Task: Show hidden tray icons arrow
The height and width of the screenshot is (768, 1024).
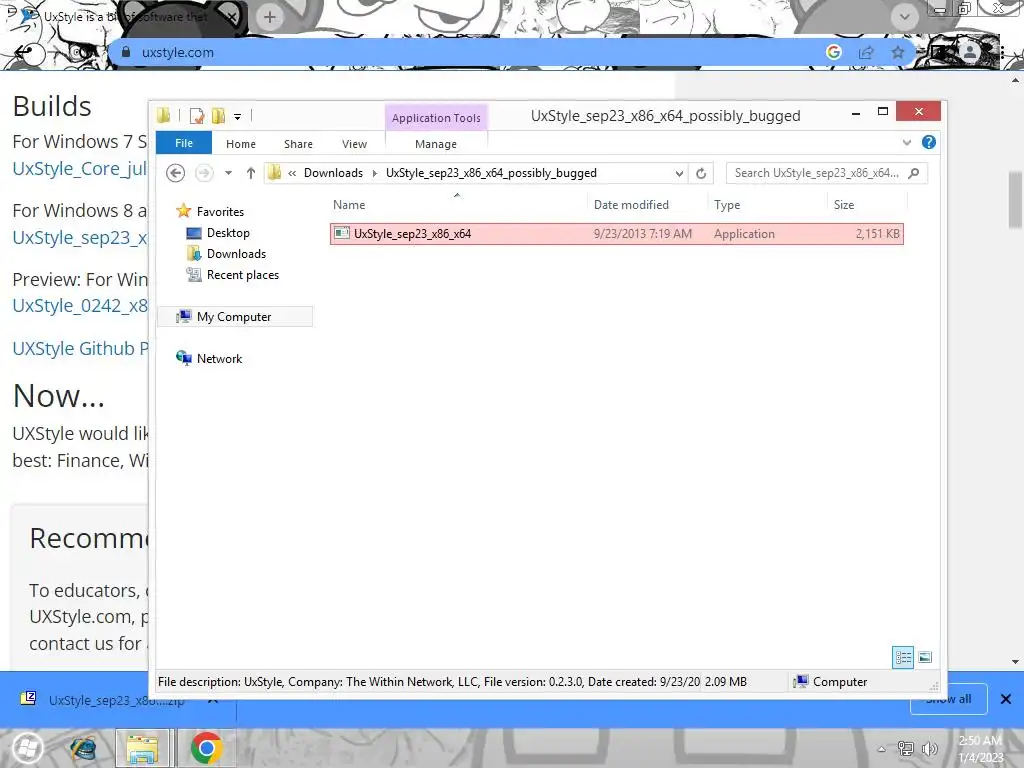Action: [882, 749]
